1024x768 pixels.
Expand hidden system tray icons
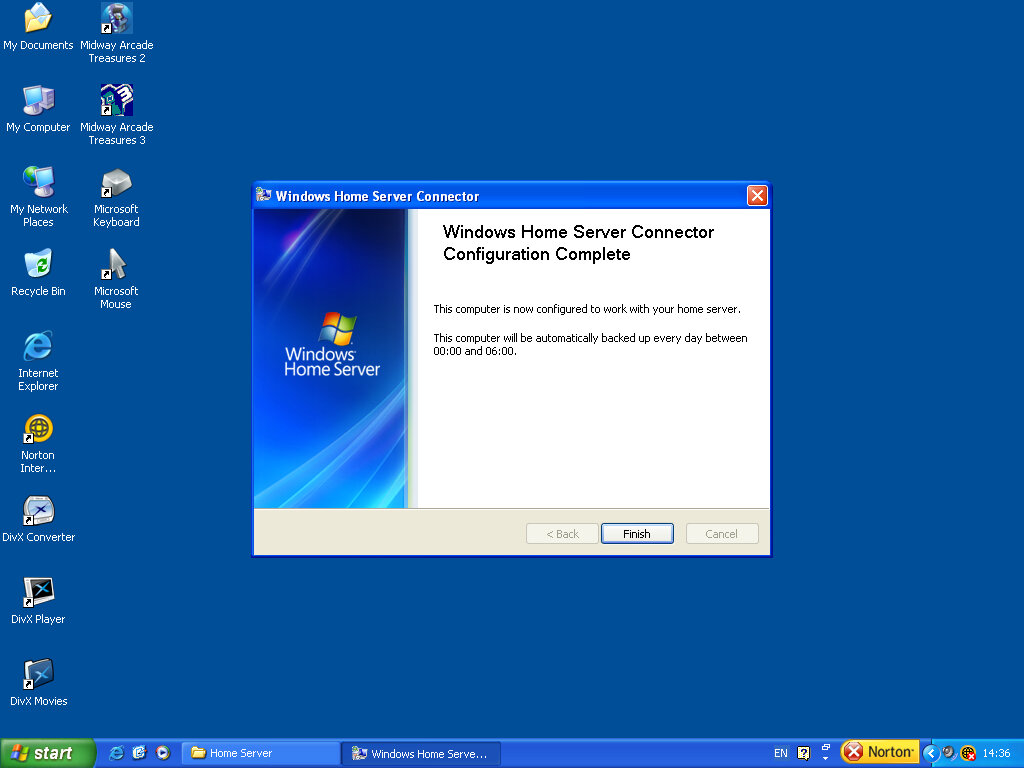click(x=930, y=753)
